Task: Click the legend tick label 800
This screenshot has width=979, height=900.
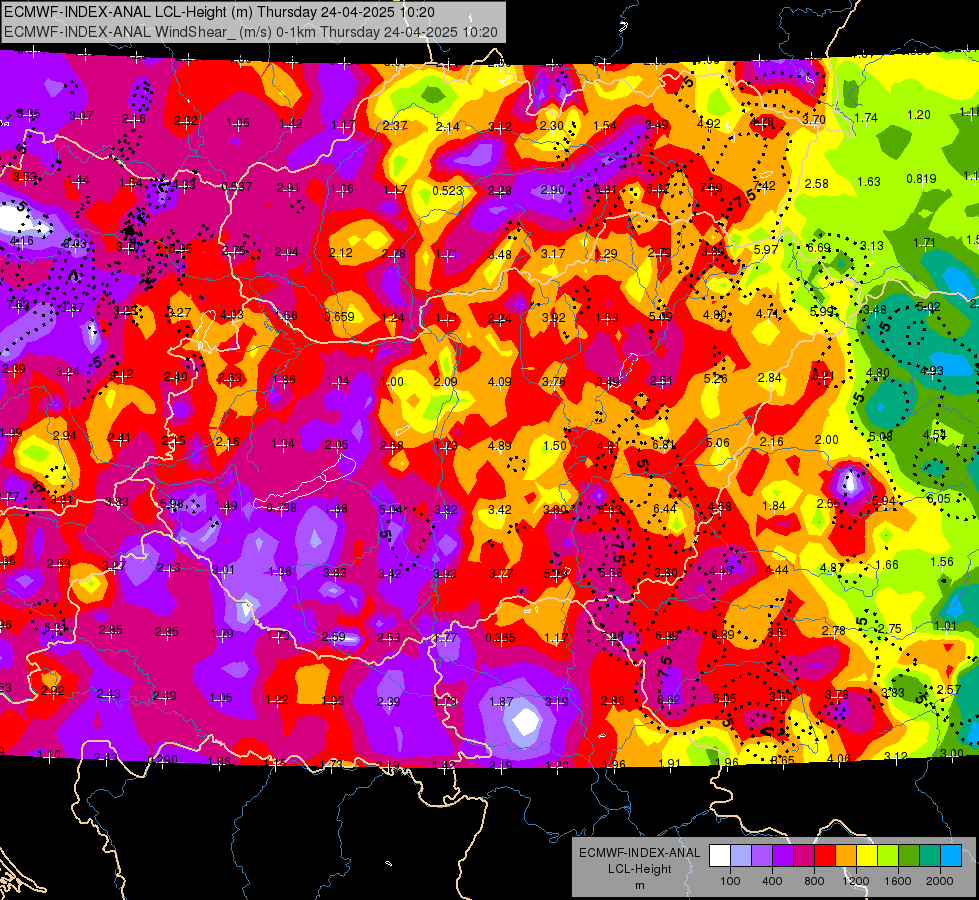Action: [814, 881]
